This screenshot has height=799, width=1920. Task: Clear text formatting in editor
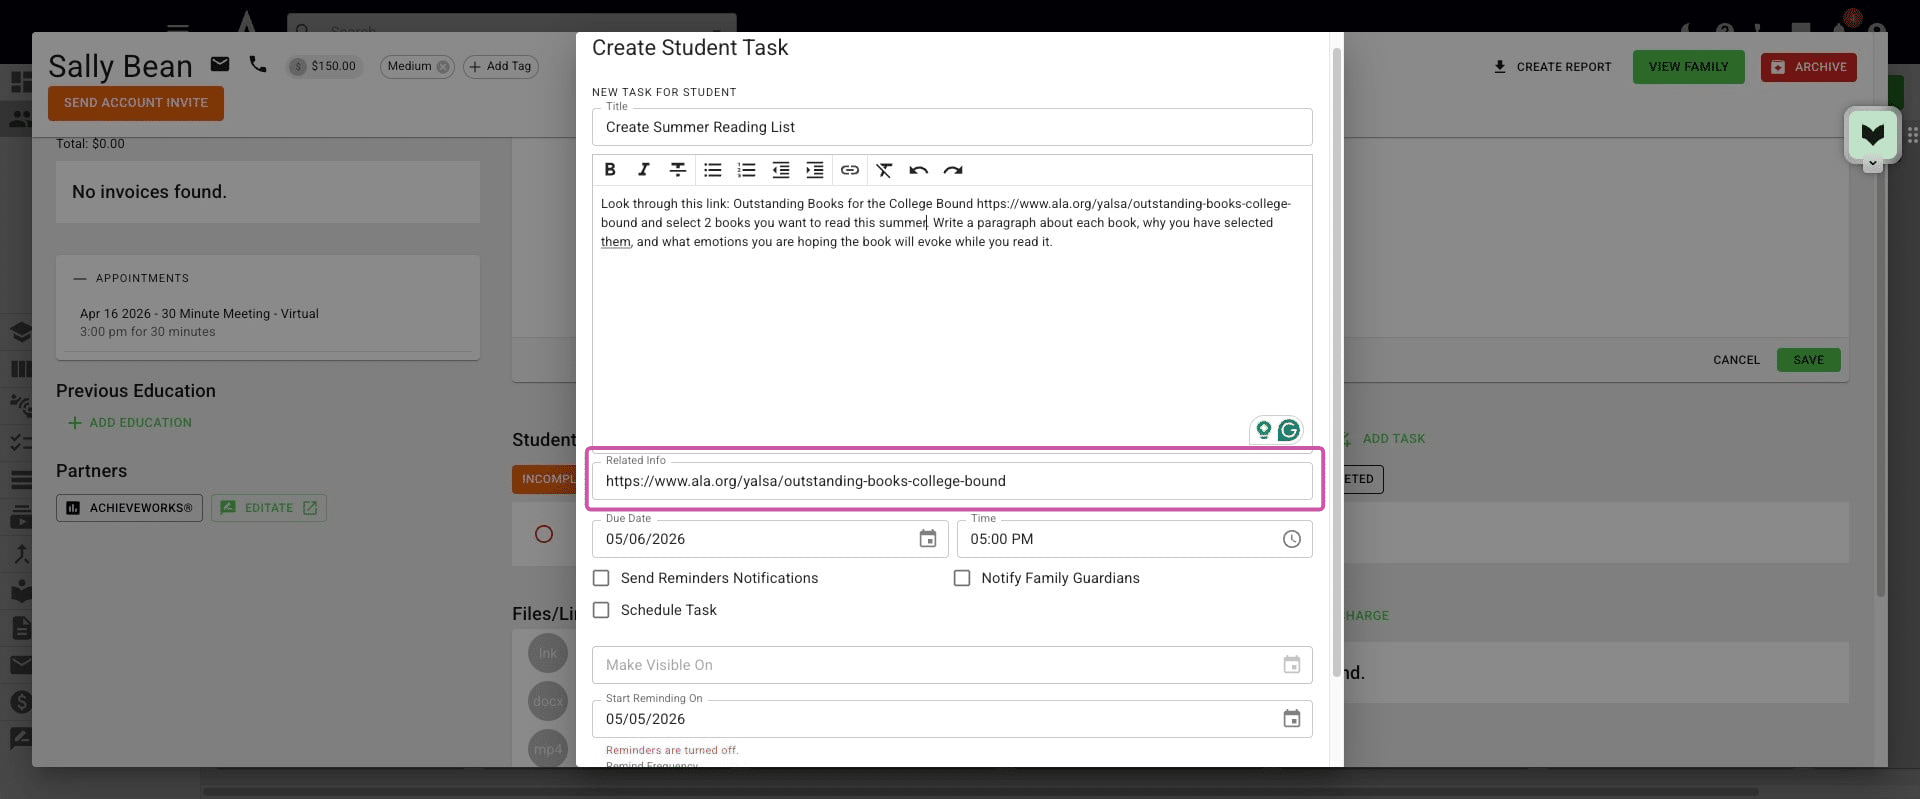884,170
